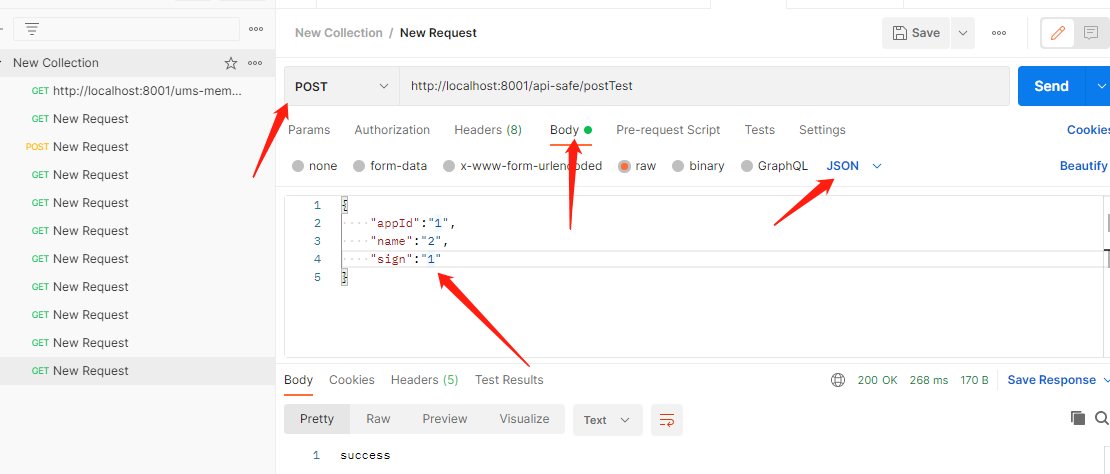
Task: Star the New Collection in sidebar
Action: point(231,63)
